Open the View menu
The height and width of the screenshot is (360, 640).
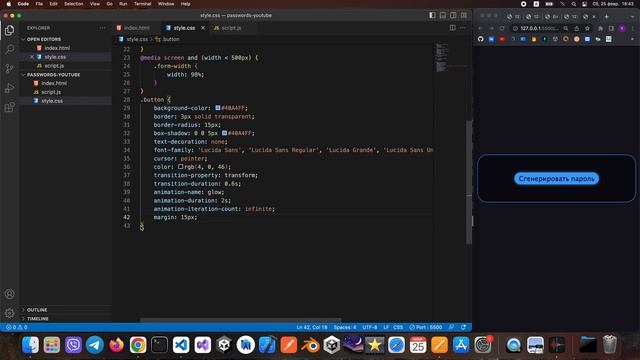tap(95, 4)
